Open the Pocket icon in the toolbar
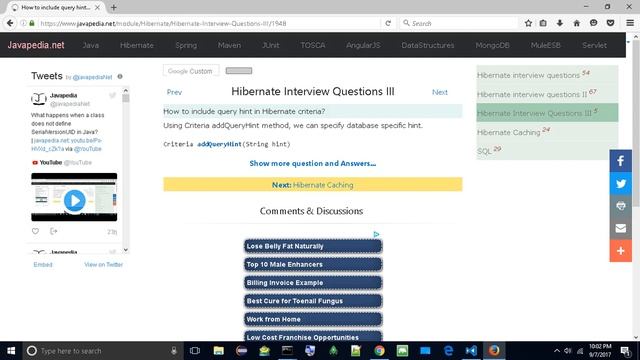The image size is (640, 360). click(611, 23)
